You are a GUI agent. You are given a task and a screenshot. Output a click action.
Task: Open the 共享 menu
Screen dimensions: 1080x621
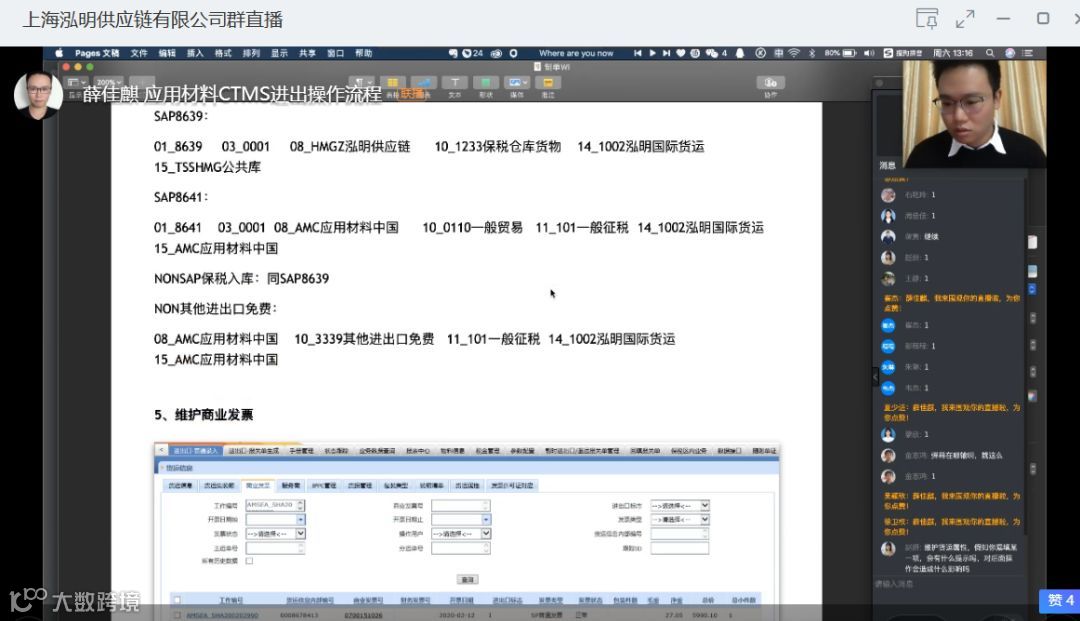coord(307,53)
